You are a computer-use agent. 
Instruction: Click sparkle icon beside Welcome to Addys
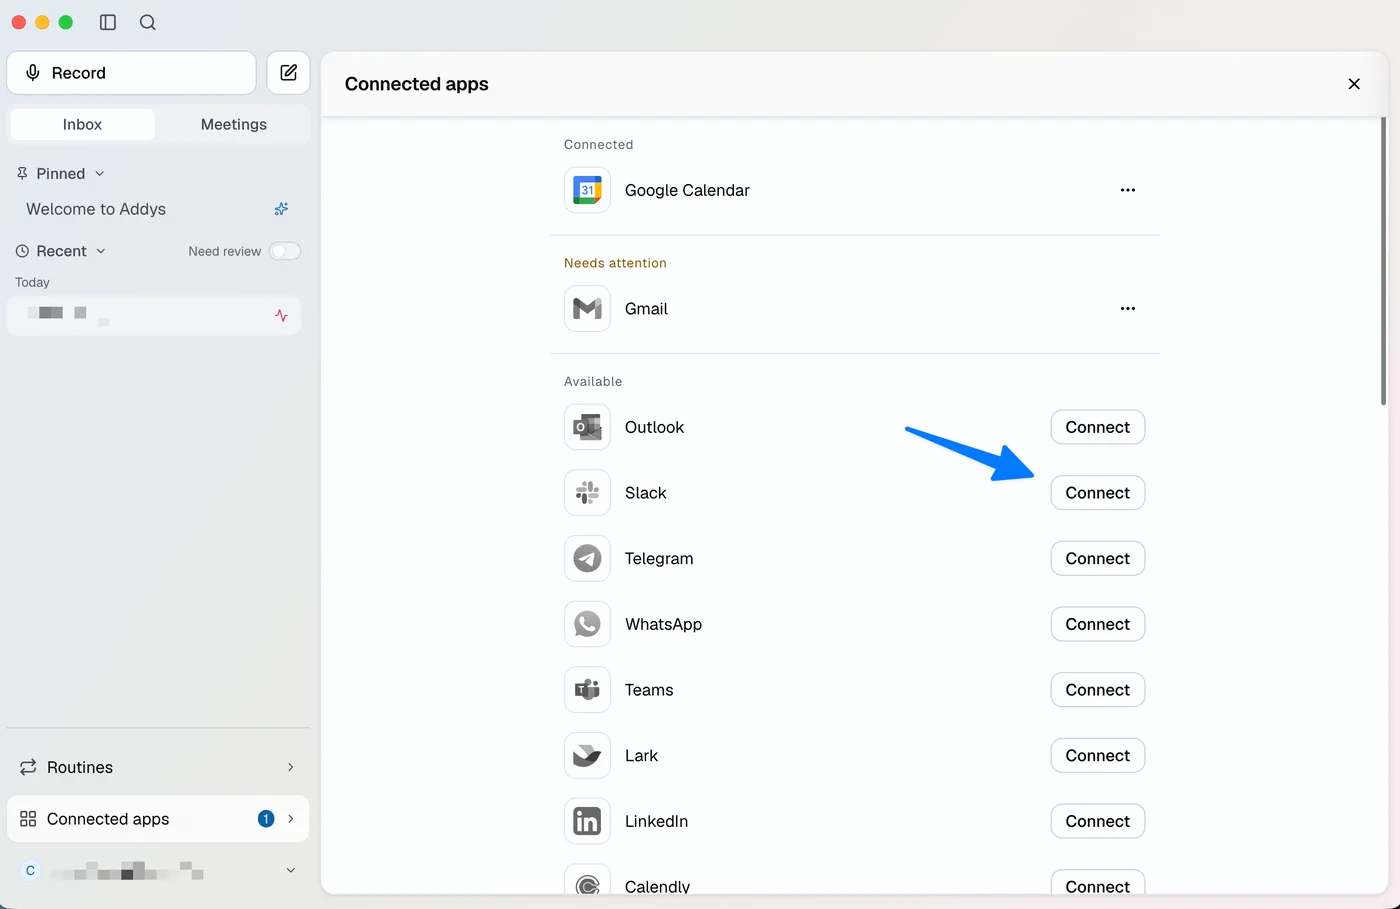[x=281, y=209]
